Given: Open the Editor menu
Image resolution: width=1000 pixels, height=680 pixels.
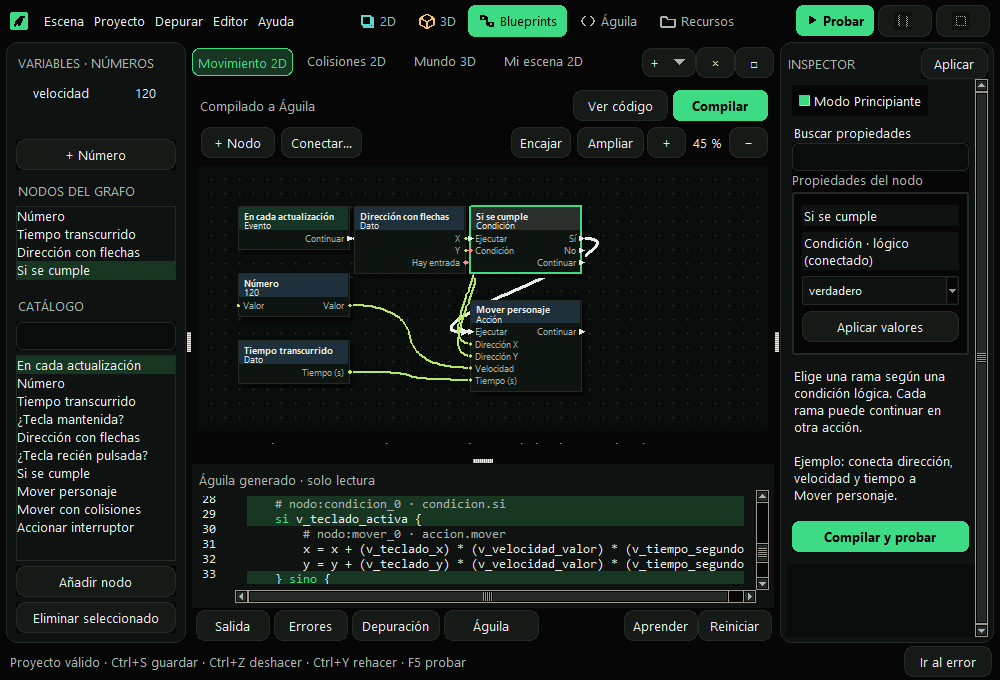Looking at the screenshot, I should point(230,21).
